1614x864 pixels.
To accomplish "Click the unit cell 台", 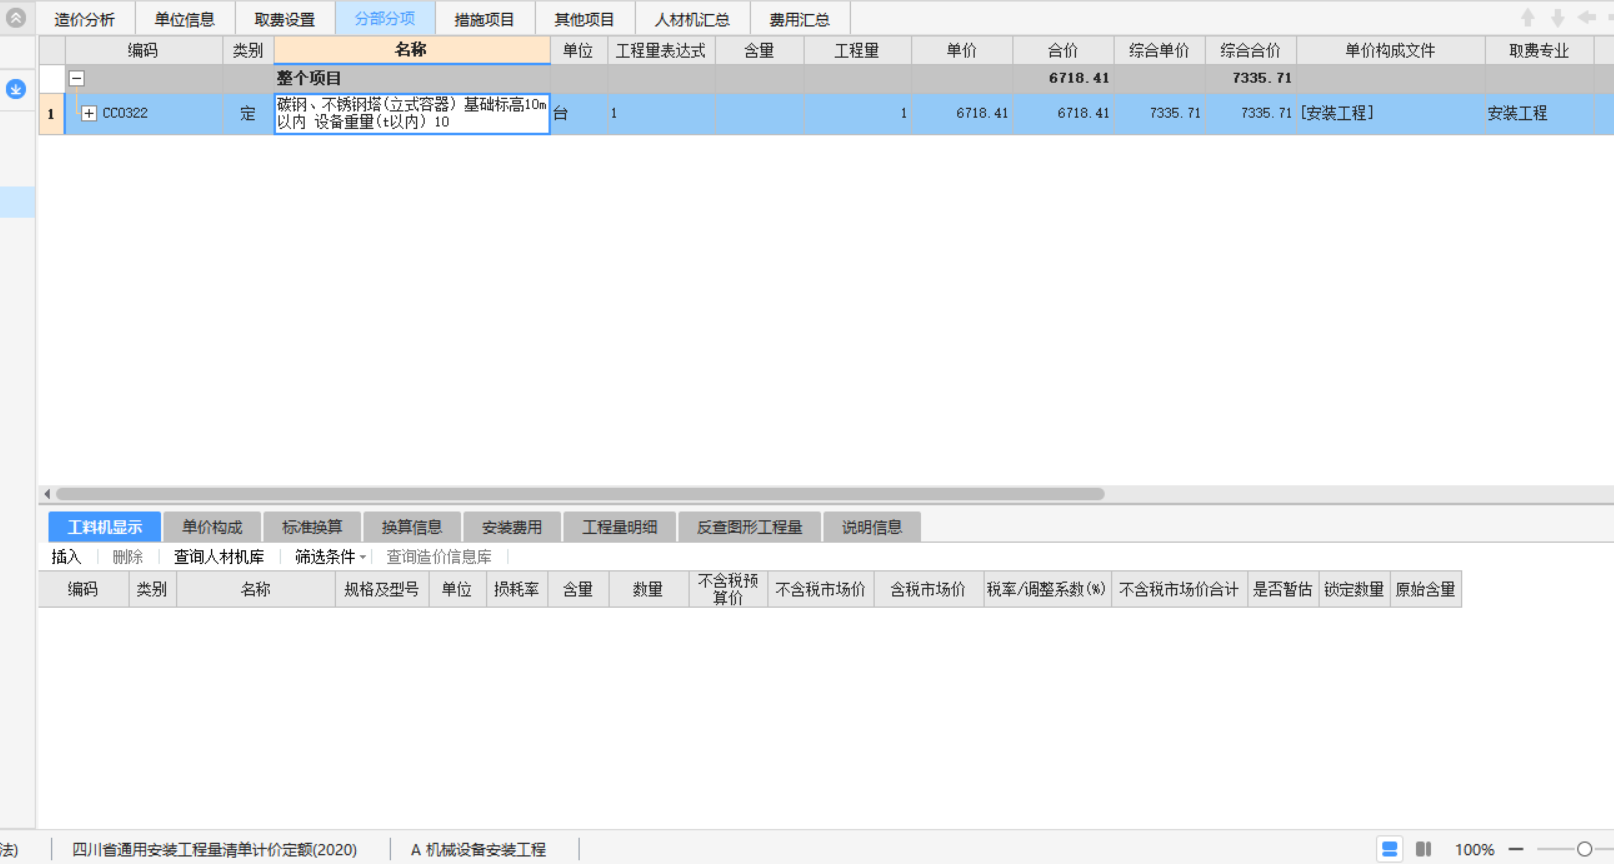I will pos(579,114).
